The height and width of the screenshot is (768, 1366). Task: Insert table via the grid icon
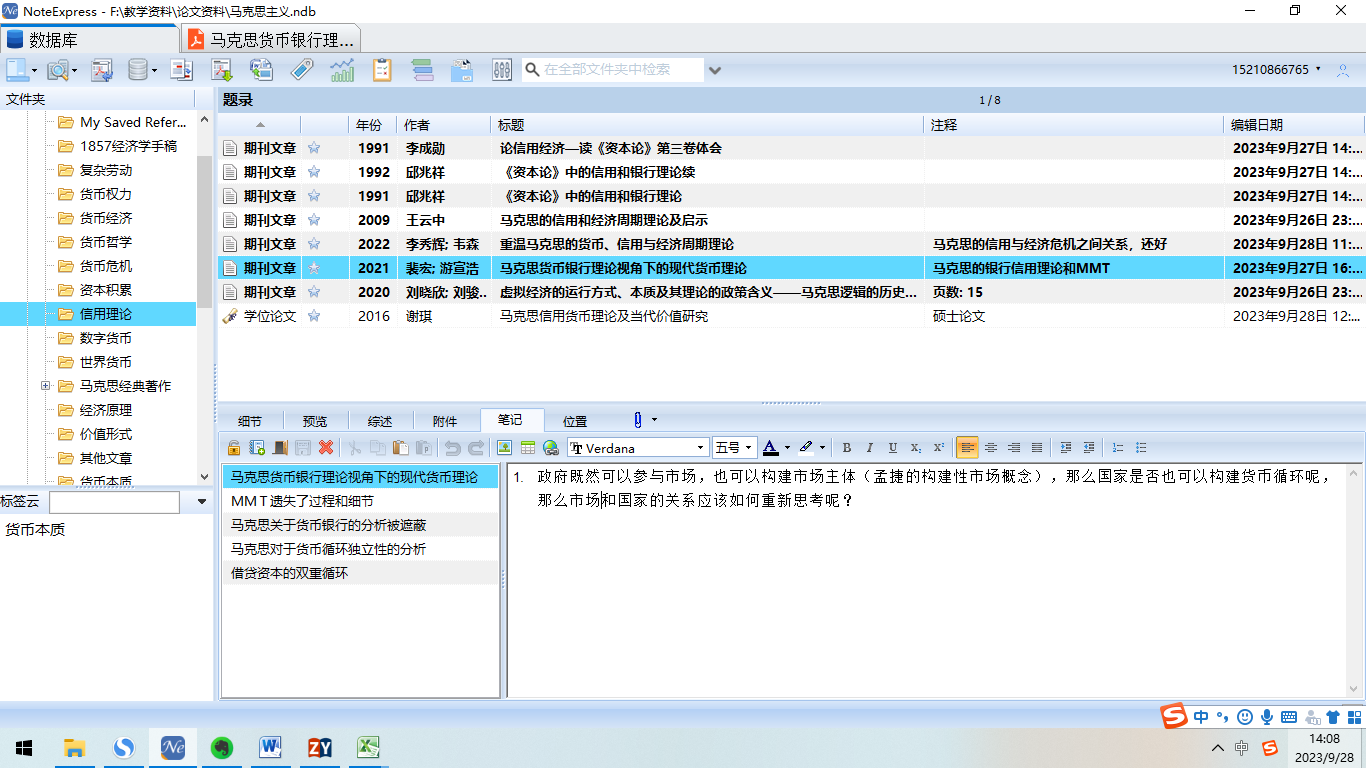pos(527,448)
